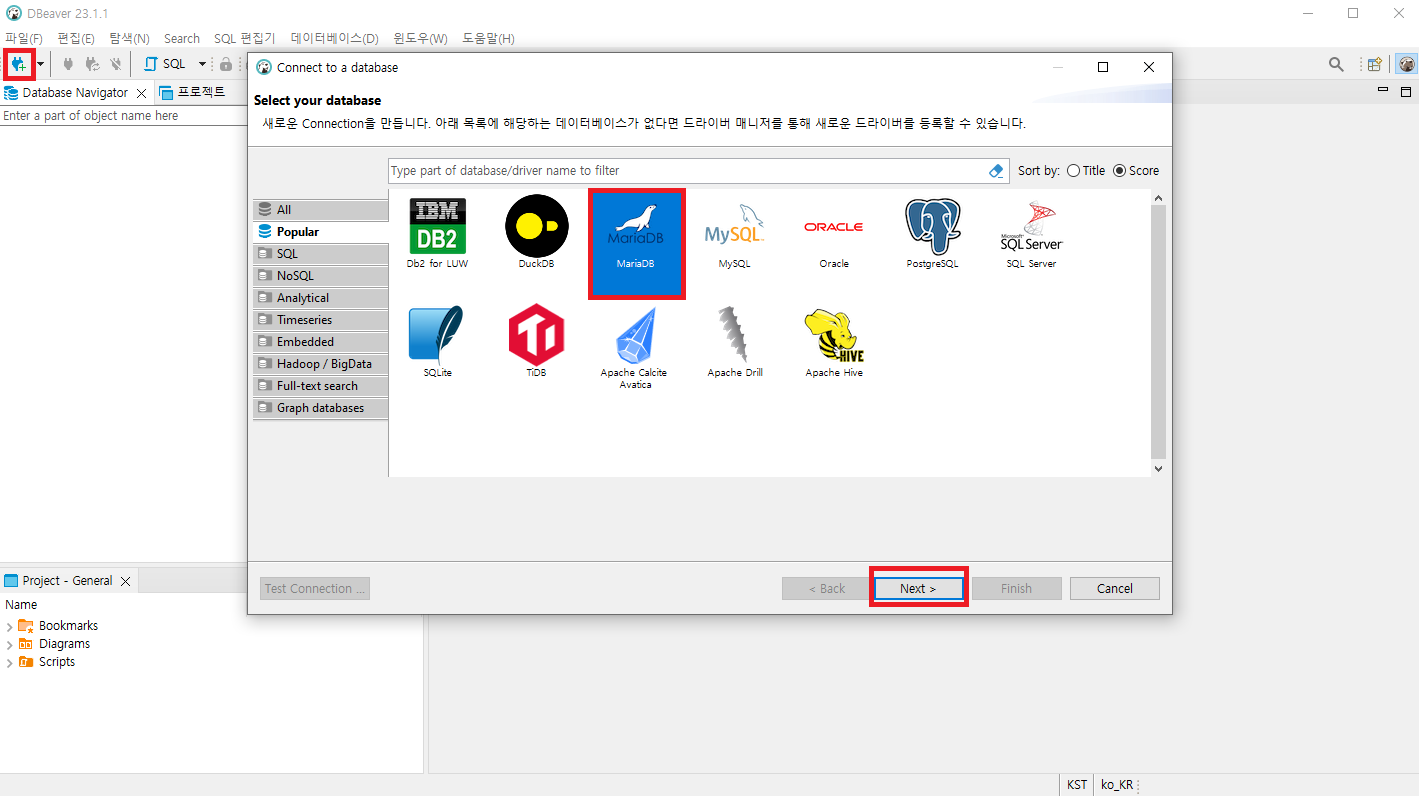Show the Embedded database category
Screen dimensions: 1419x796
pyautogui.click(x=320, y=342)
